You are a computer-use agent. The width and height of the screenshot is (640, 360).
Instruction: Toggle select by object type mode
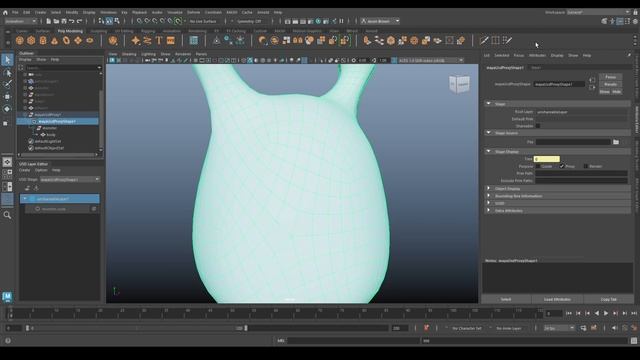[x=109, y=21]
